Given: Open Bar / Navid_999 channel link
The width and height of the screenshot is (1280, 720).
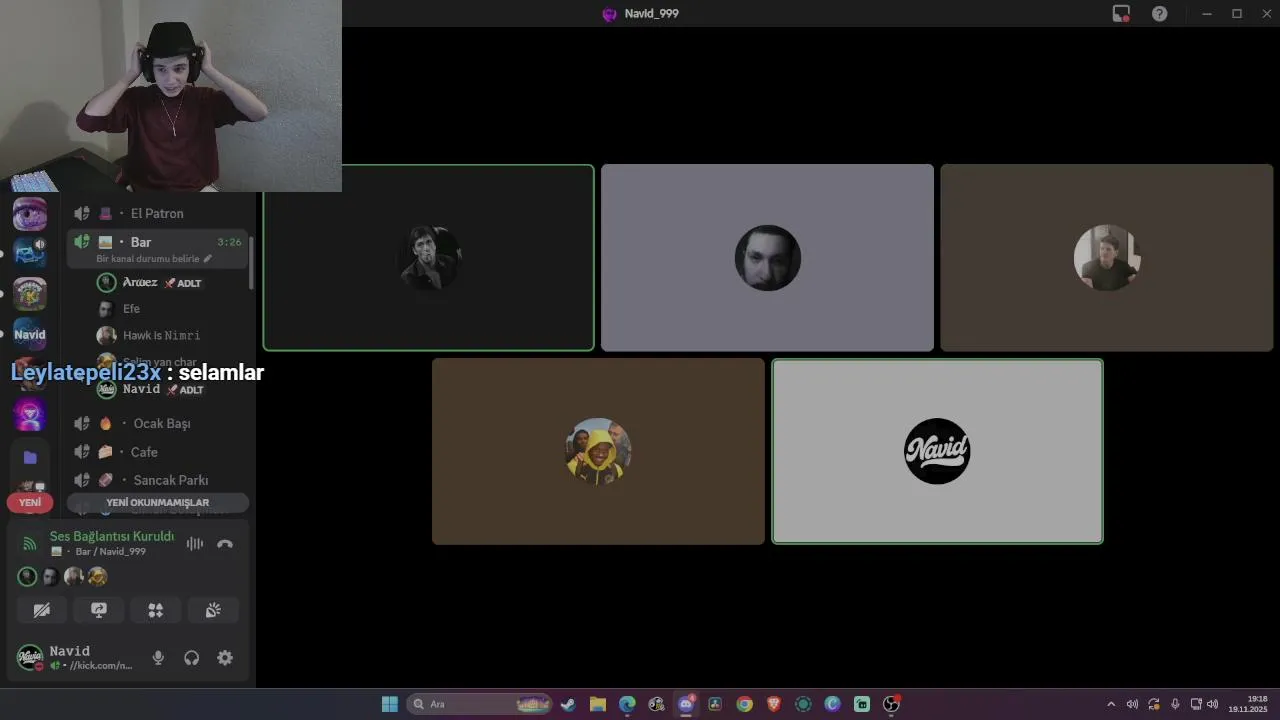Looking at the screenshot, I should click(98, 552).
